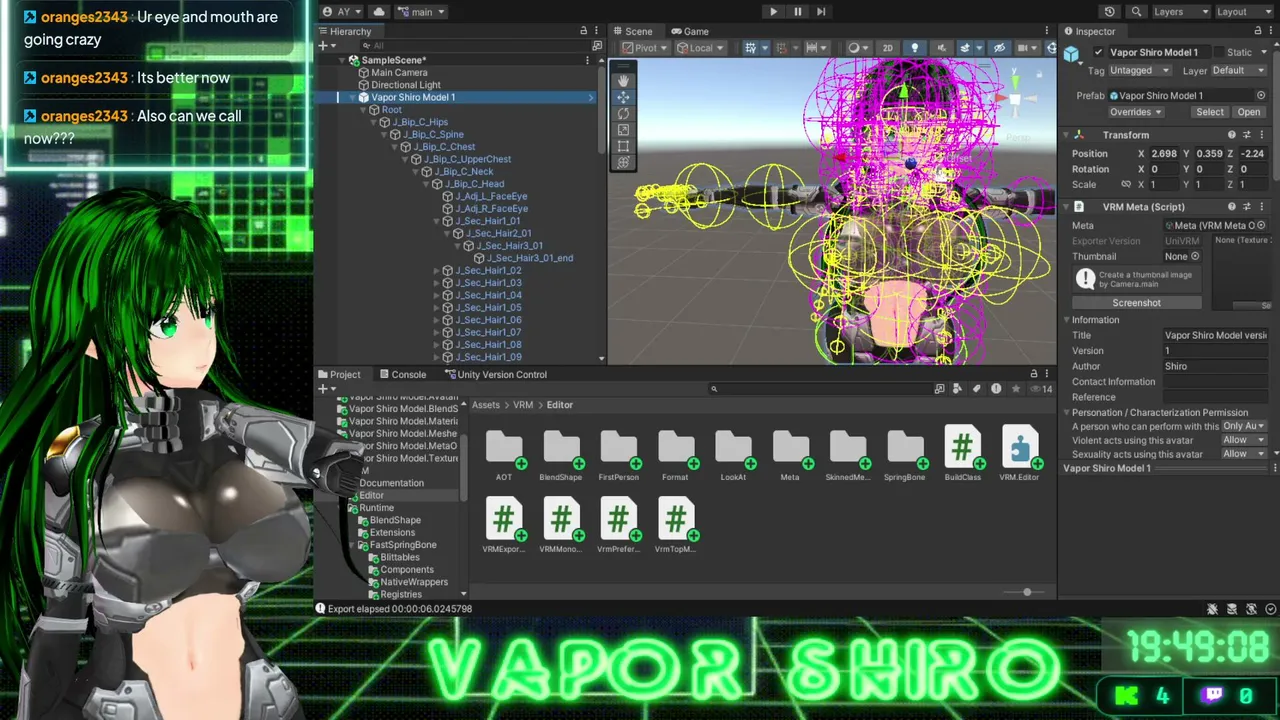Open the AOT folder
Image resolution: width=1280 pixels, height=720 pixels.
coord(504,456)
